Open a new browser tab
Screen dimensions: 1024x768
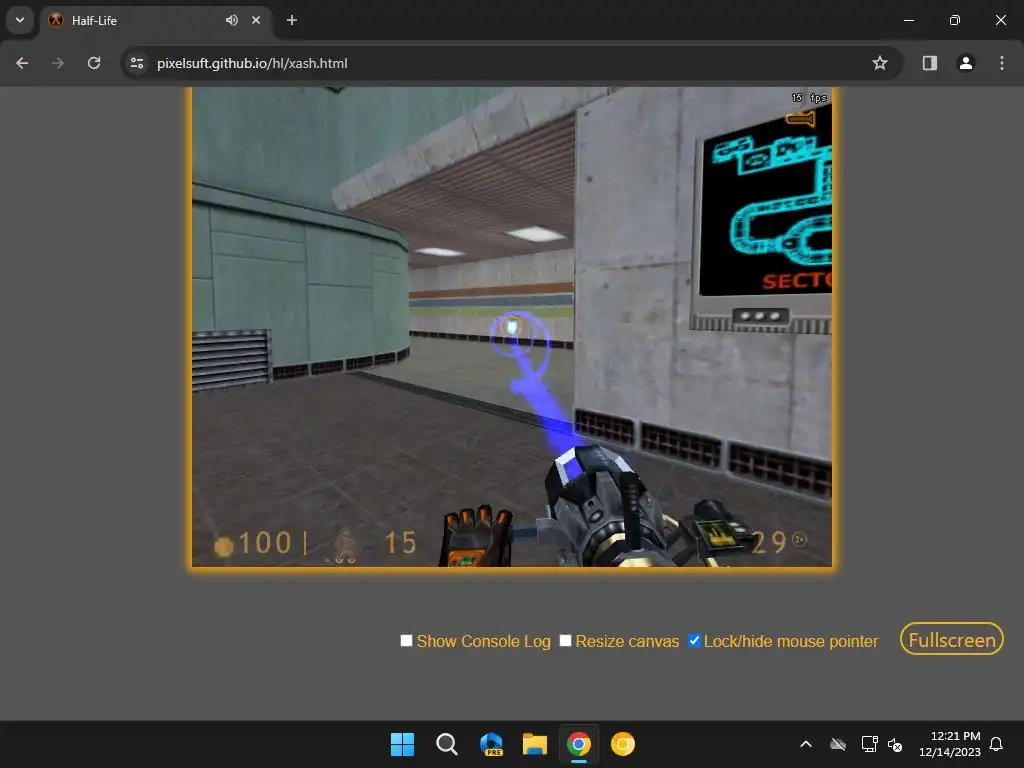tap(292, 20)
